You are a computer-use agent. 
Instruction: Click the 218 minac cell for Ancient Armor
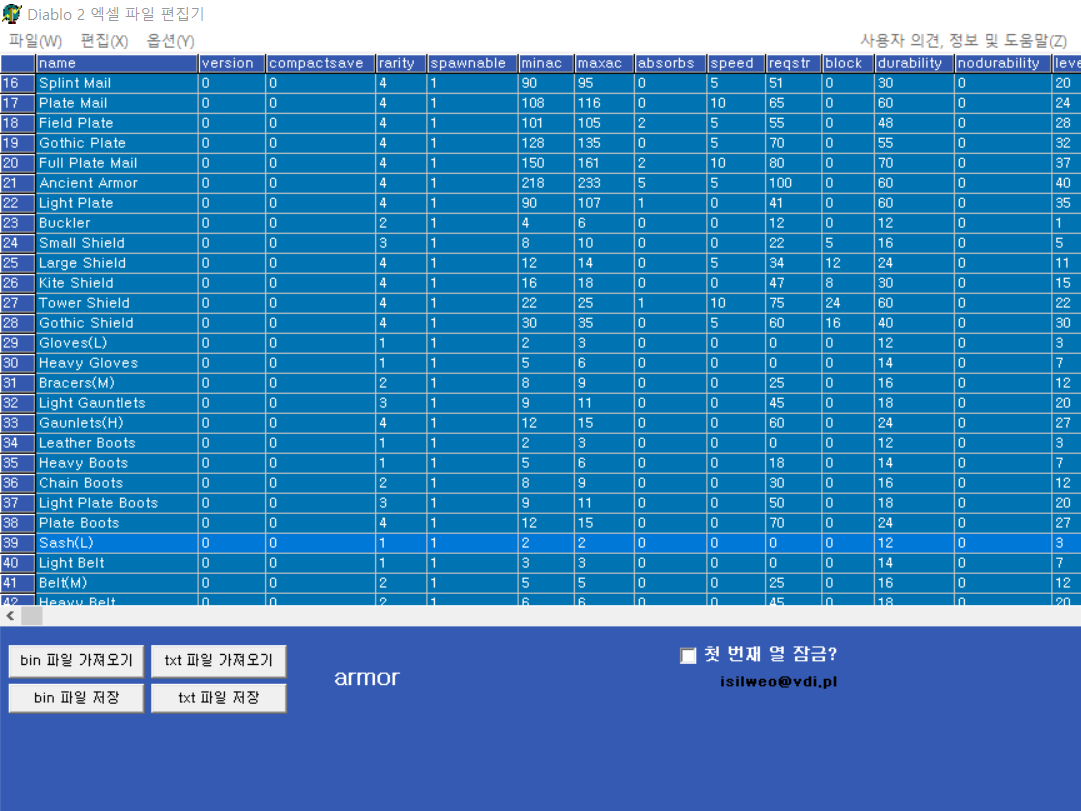pos(545,183)
